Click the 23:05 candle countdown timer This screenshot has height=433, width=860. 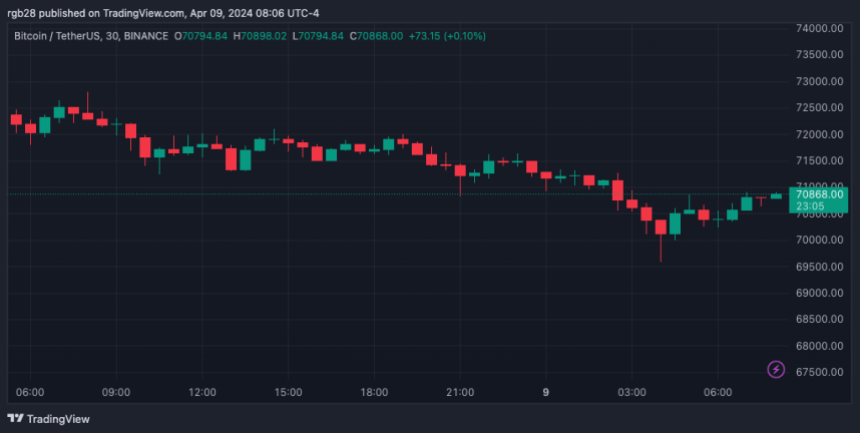(x=810, y=206)
